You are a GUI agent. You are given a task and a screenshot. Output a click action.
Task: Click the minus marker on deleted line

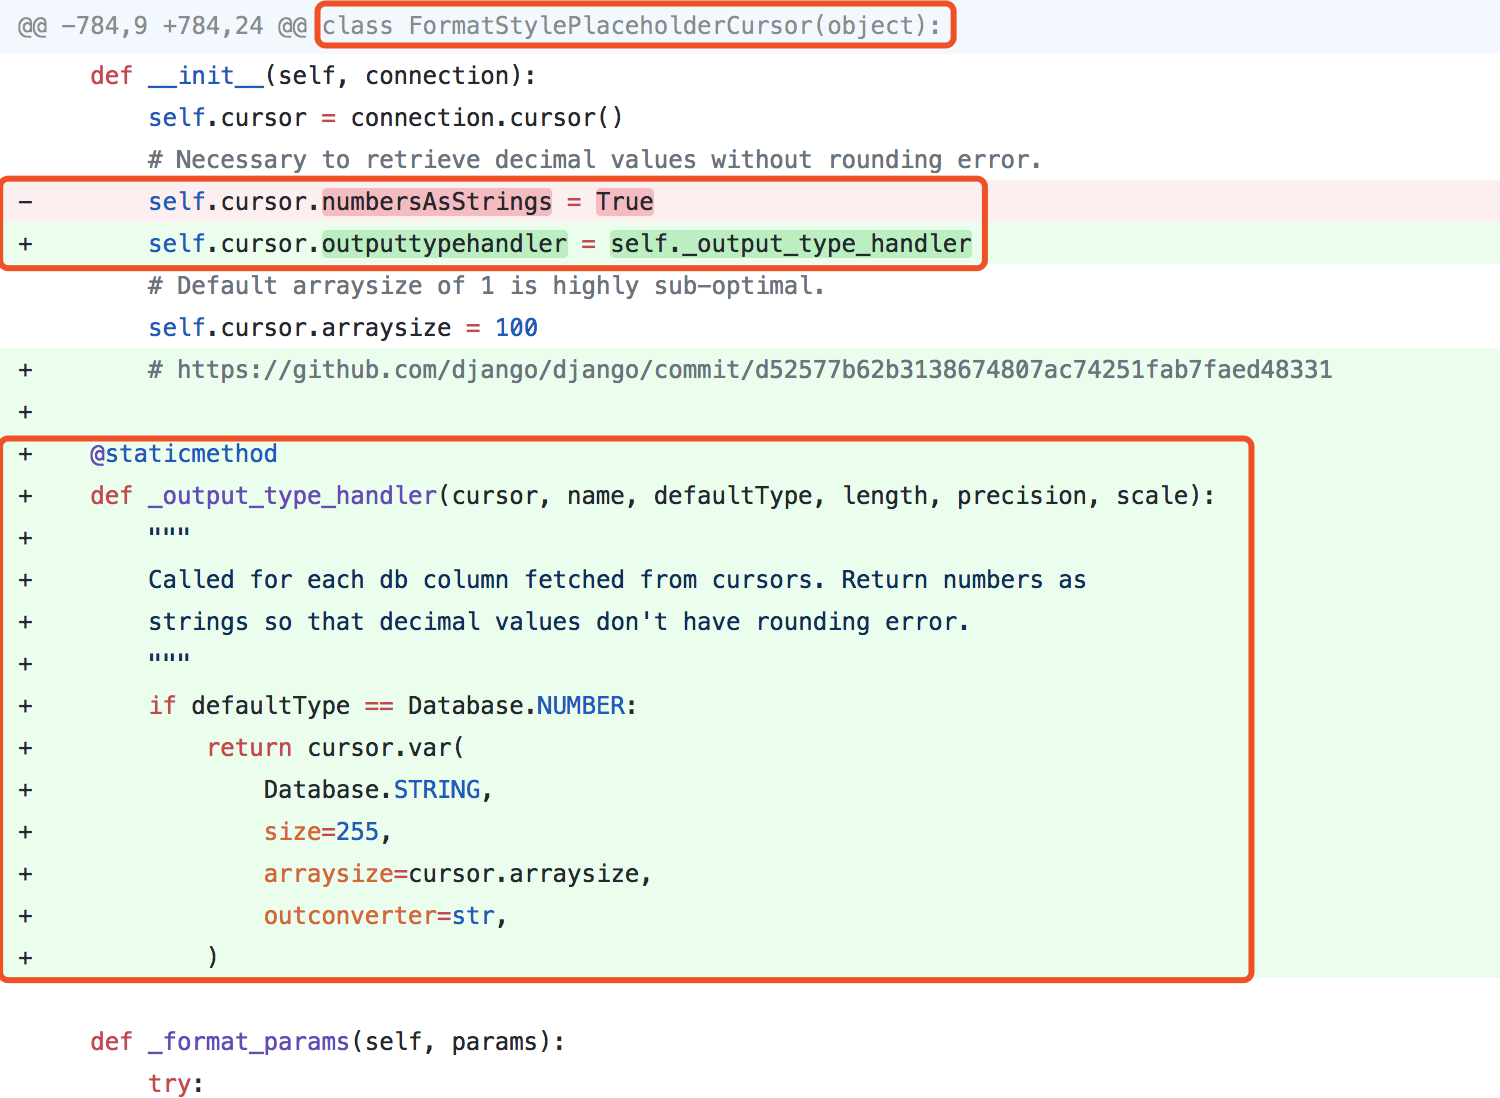(25, 201)
